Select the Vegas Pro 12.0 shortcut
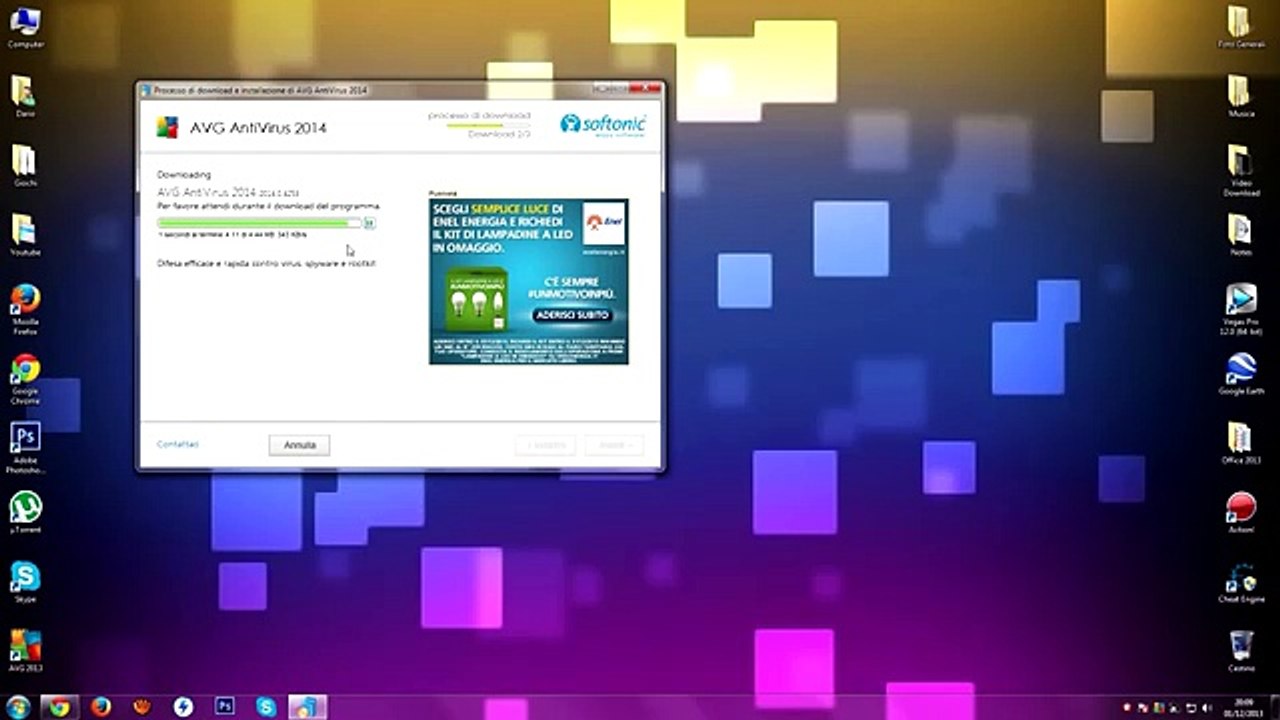The height and width of the screenshot is (720, 1280). pos(1240,309)
